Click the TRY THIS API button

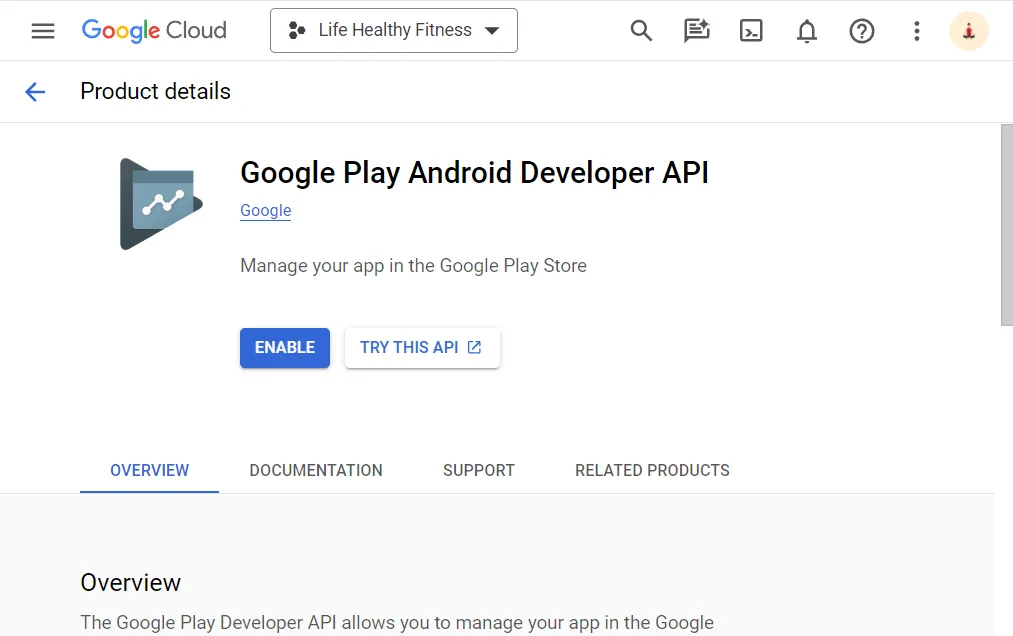coord(422,348)
